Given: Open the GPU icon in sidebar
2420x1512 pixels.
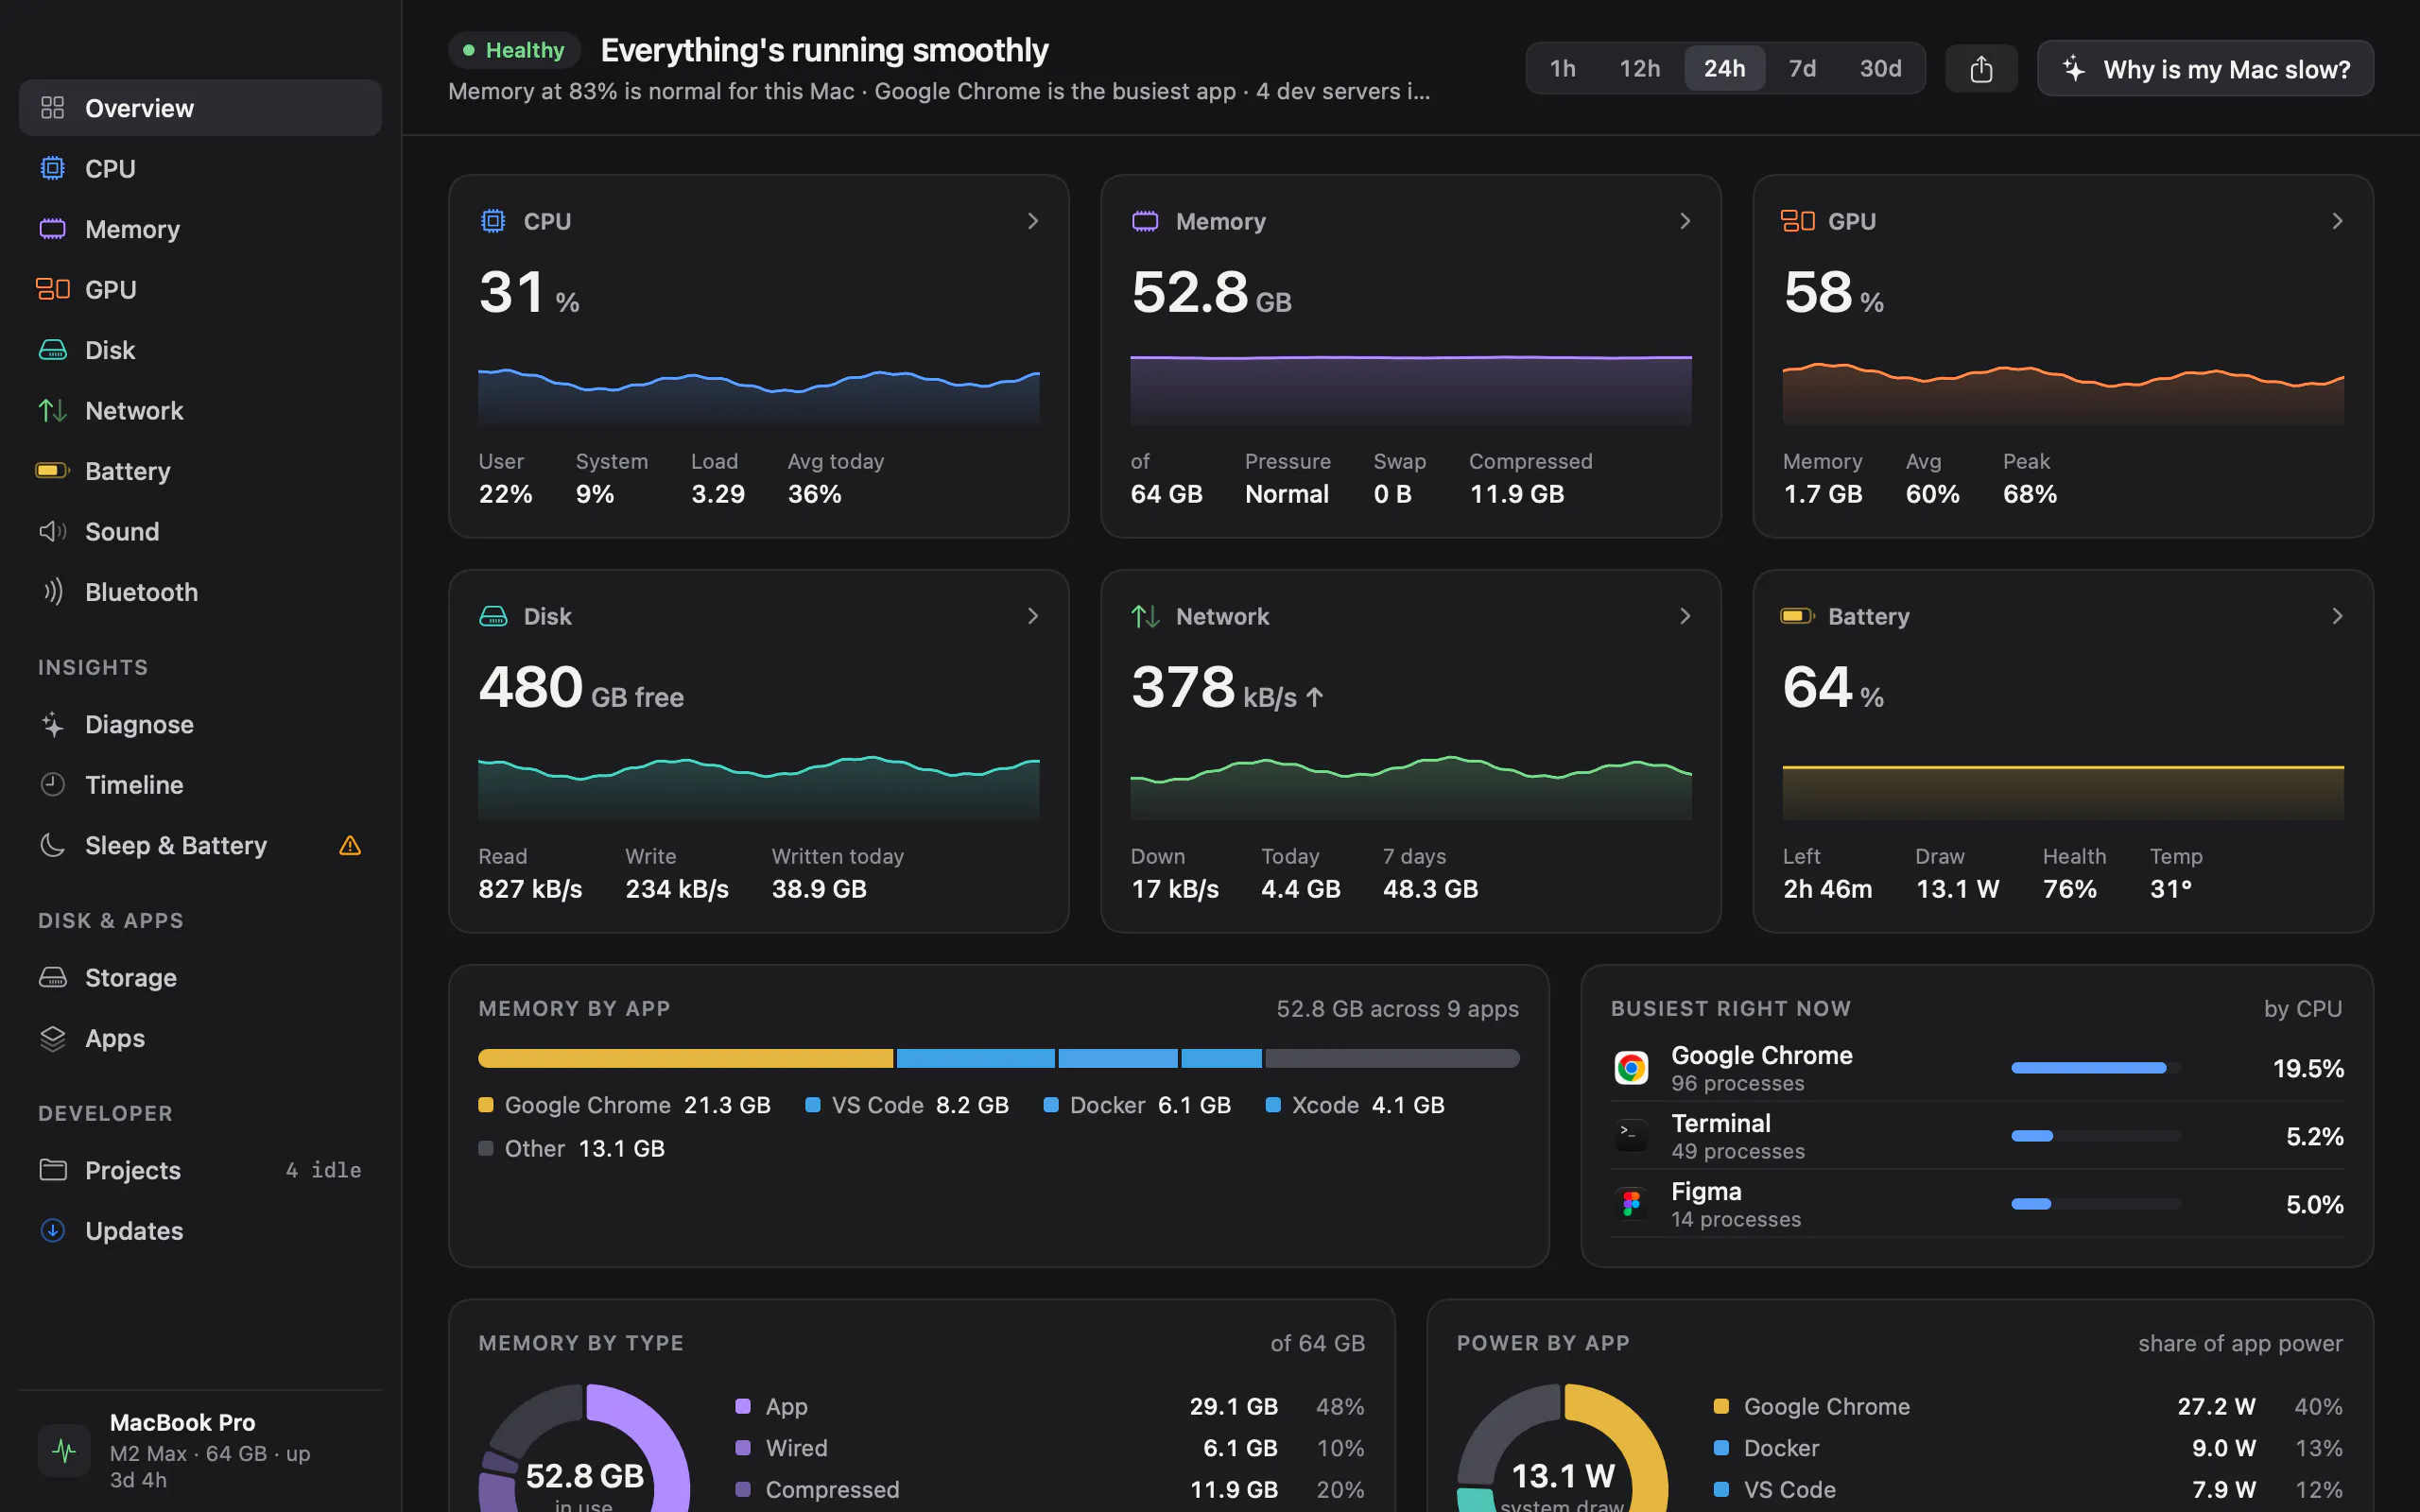Looking at the screenshot, I should coord(52,289).
